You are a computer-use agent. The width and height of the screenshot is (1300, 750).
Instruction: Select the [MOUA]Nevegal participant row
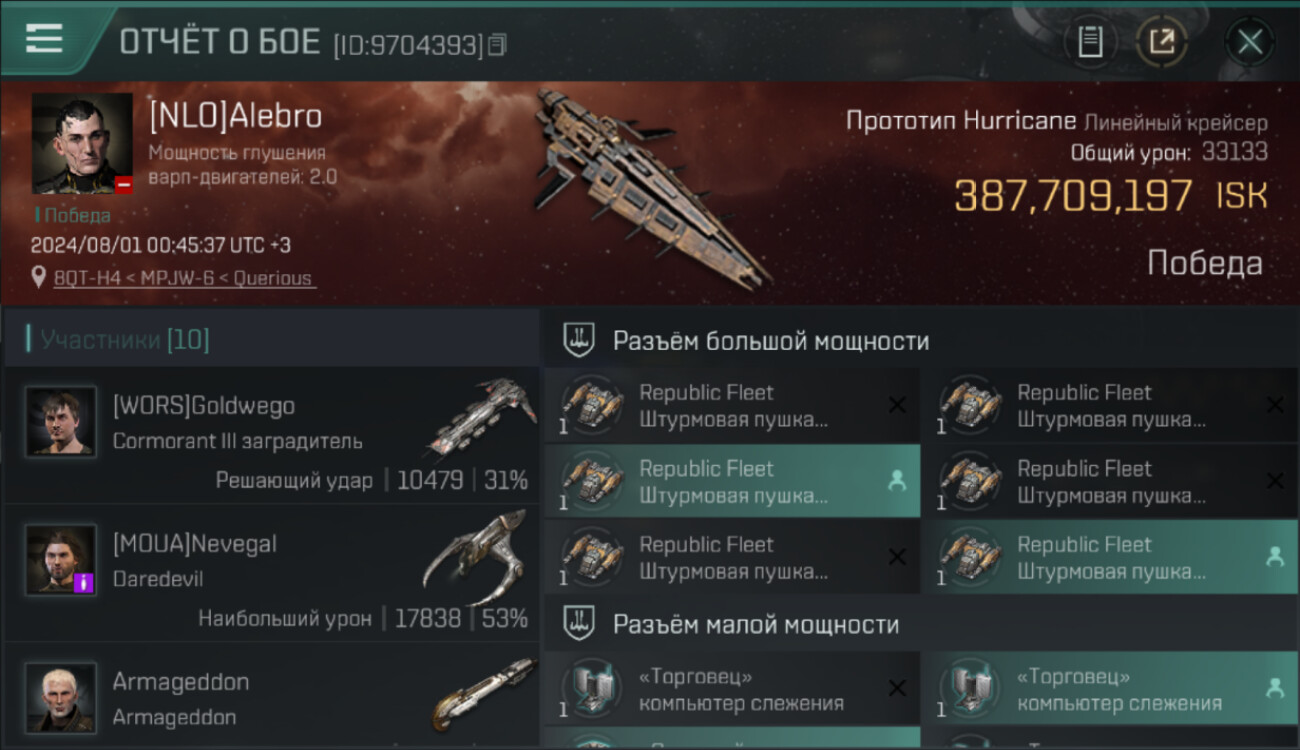pos(272,574)
